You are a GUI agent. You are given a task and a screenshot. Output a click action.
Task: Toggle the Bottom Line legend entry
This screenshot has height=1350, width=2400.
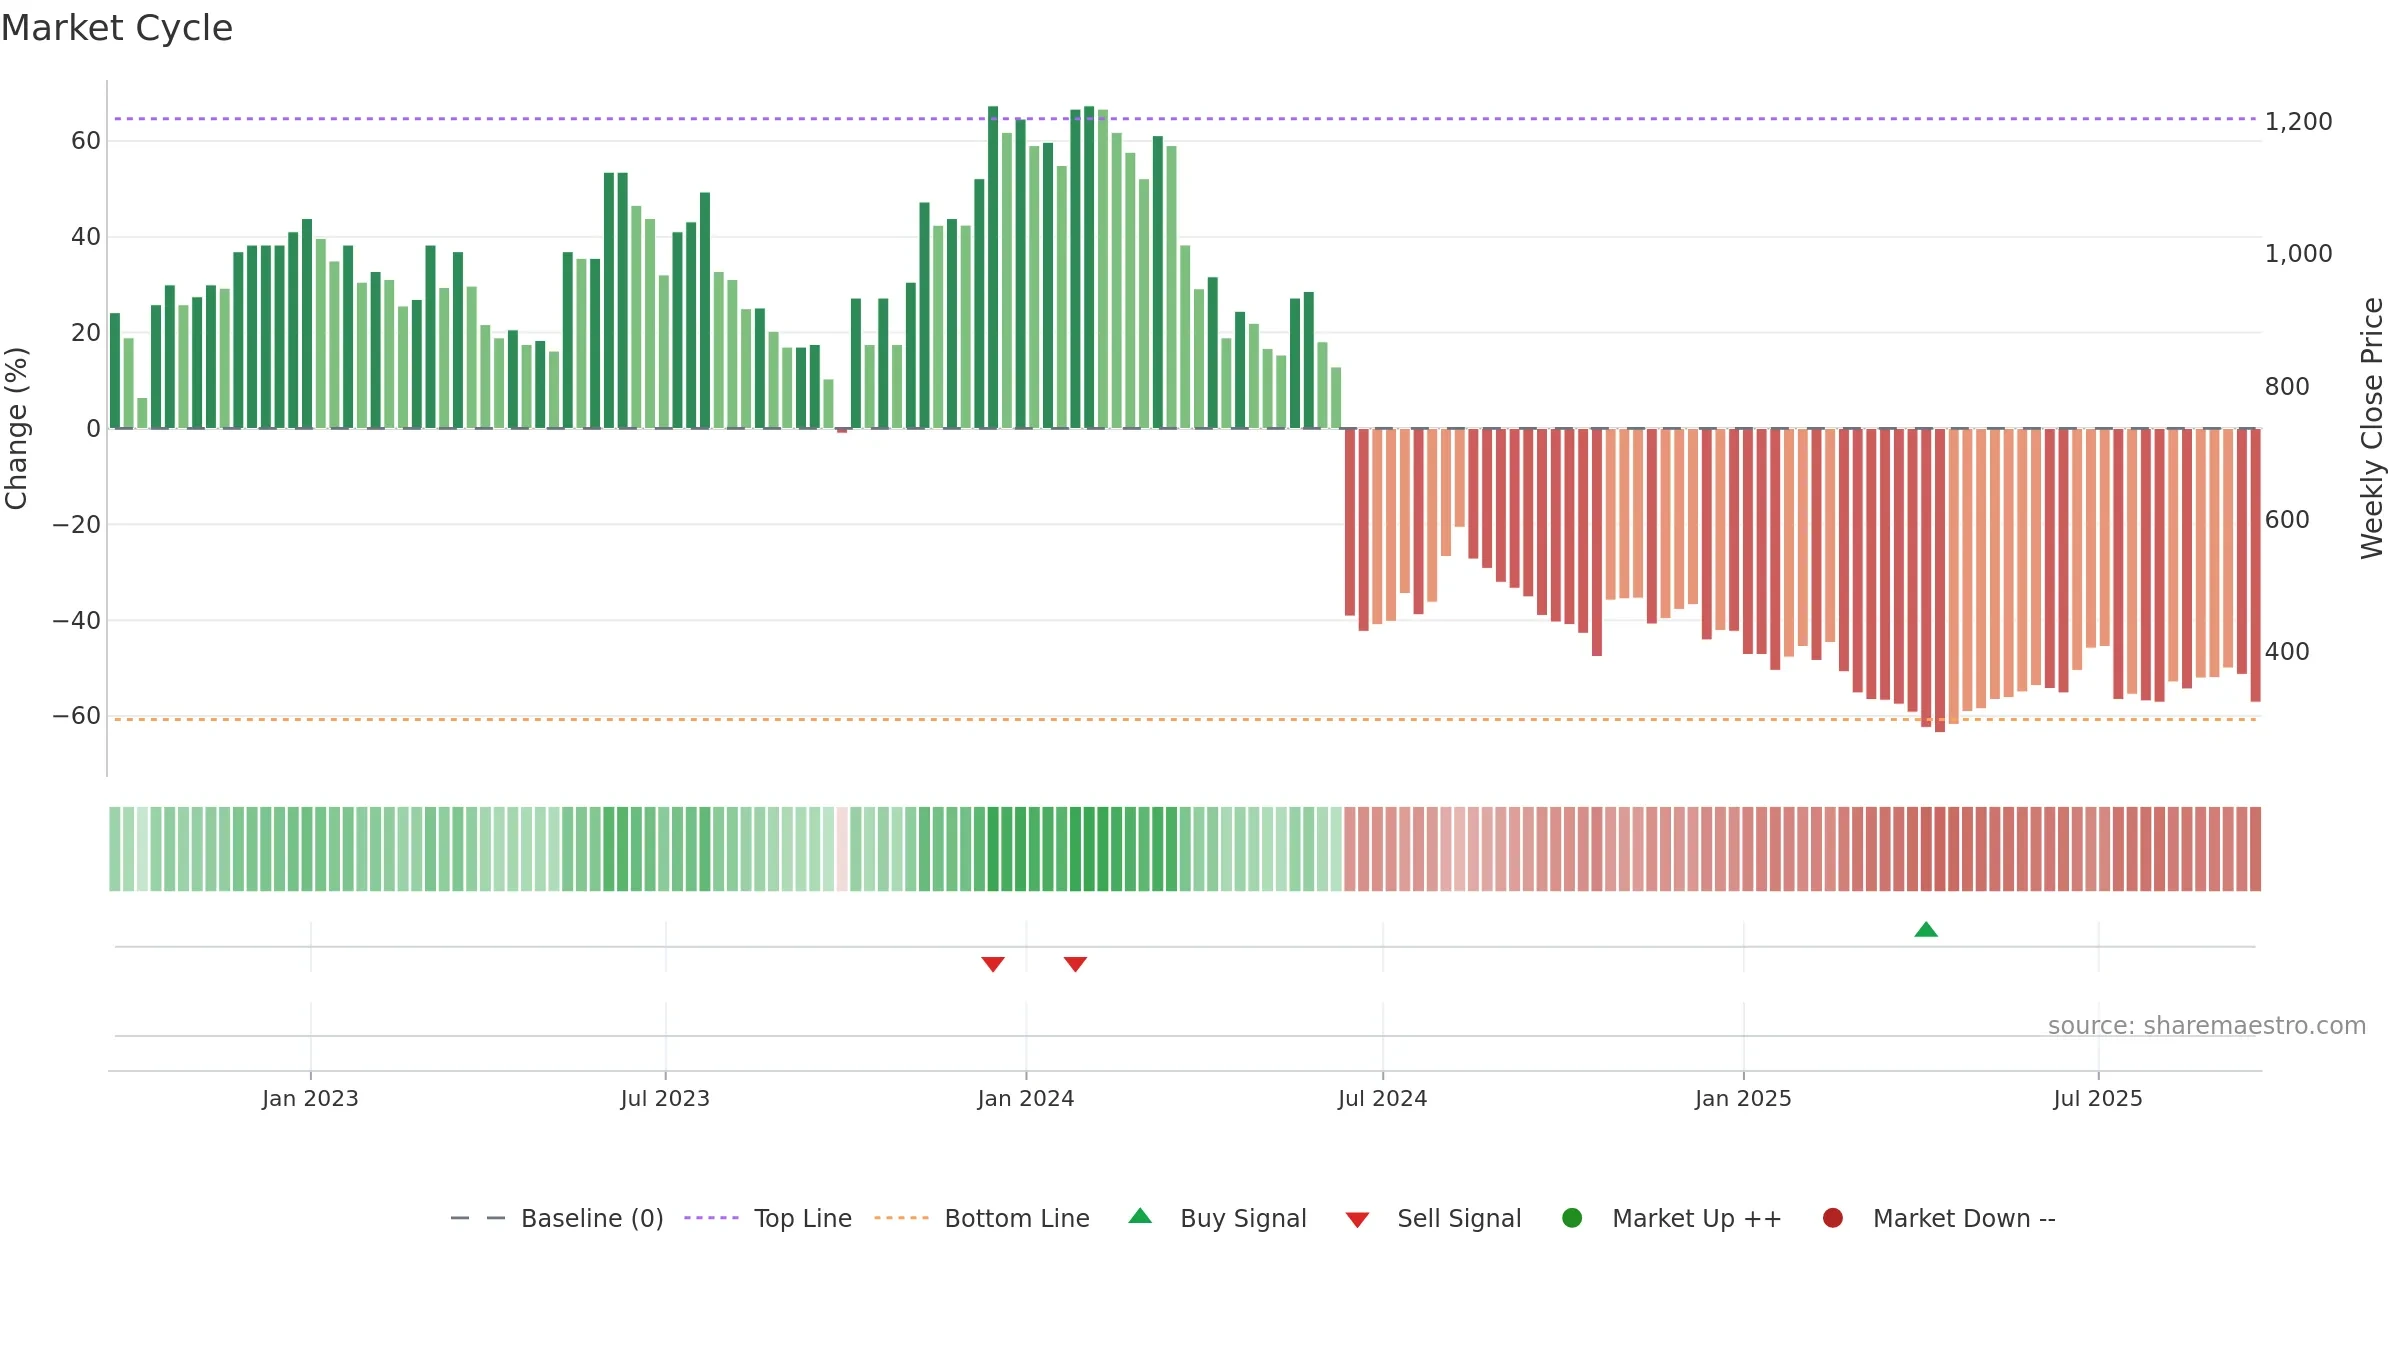(x=982, y=1218)
